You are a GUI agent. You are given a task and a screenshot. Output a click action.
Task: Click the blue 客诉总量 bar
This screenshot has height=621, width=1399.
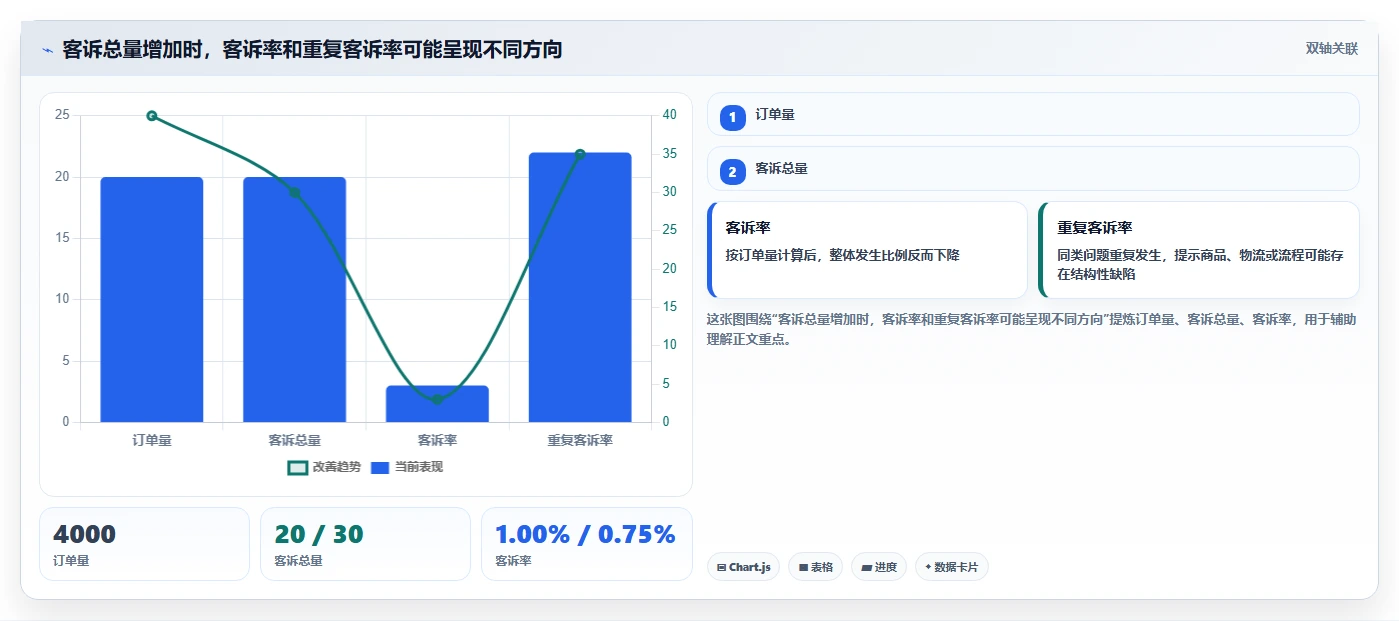pyautogui.click(x=295, y=300)
